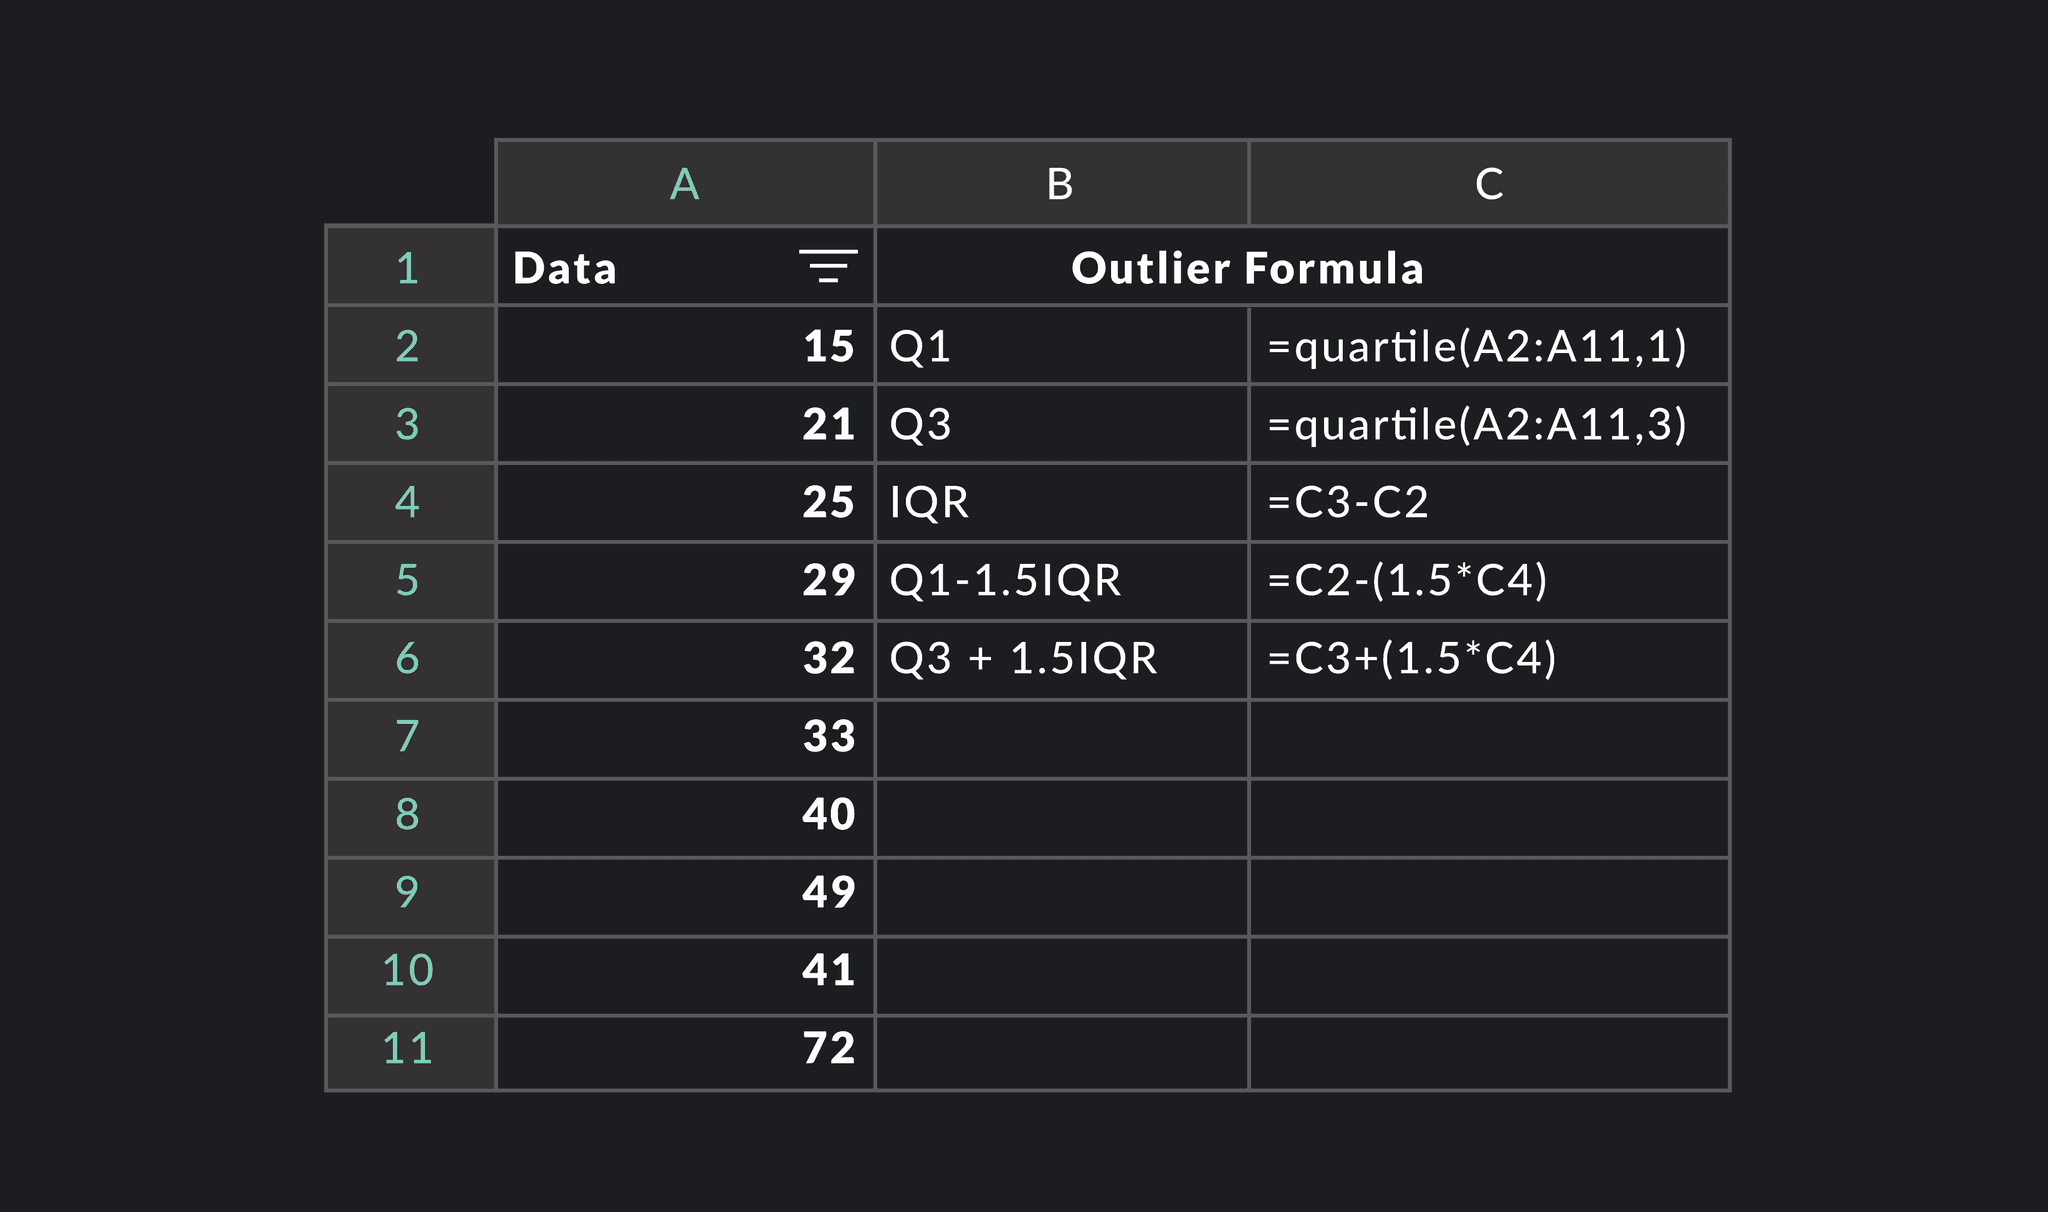Select column A header

click(x=685, y=184)
